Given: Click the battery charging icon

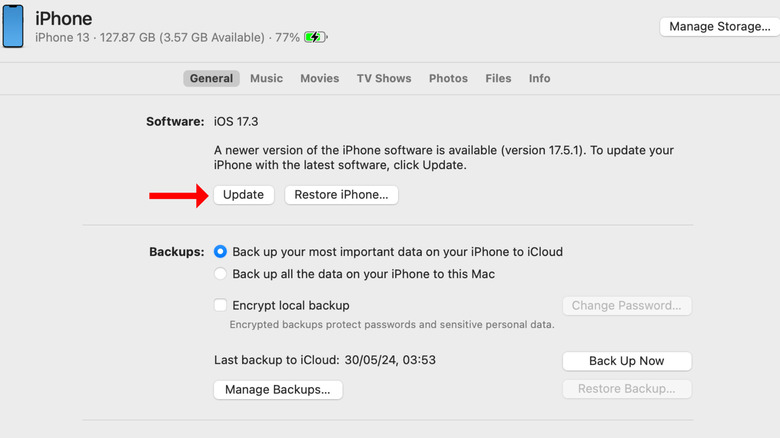Looking at the screenshot, I should click(315, 37).
